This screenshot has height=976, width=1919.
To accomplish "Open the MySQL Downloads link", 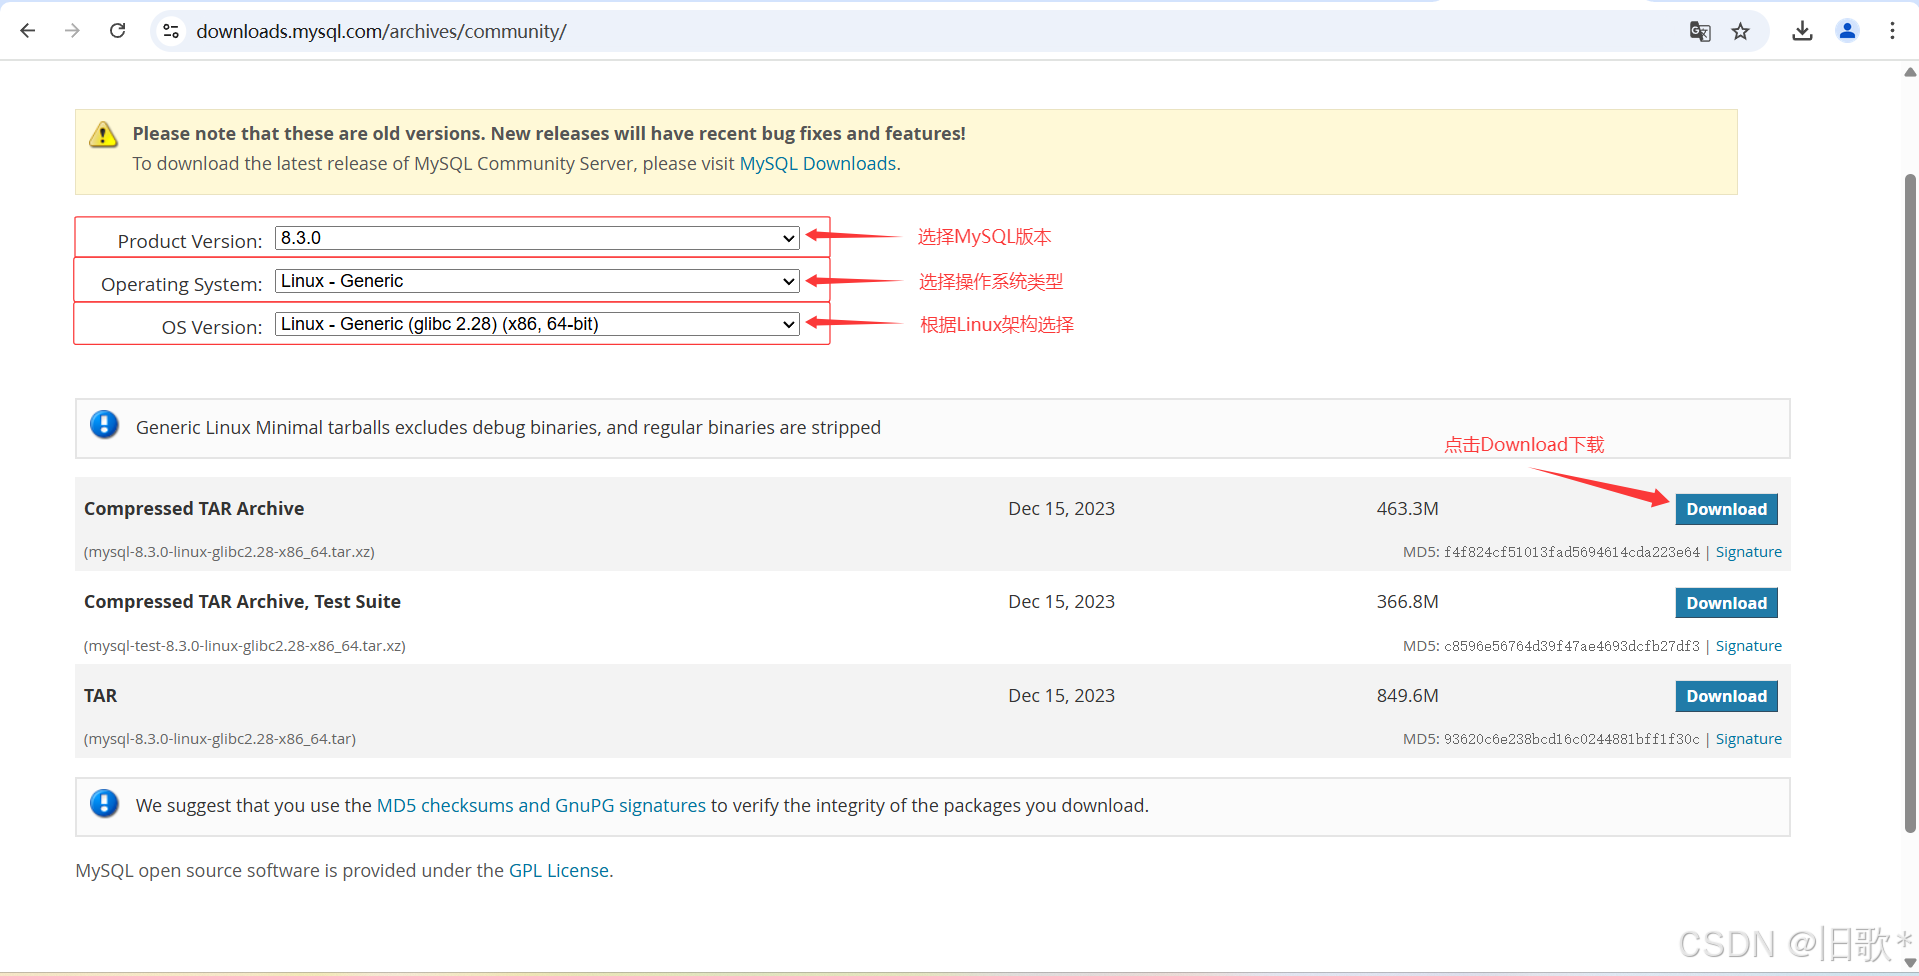I will tap(817, 164).
